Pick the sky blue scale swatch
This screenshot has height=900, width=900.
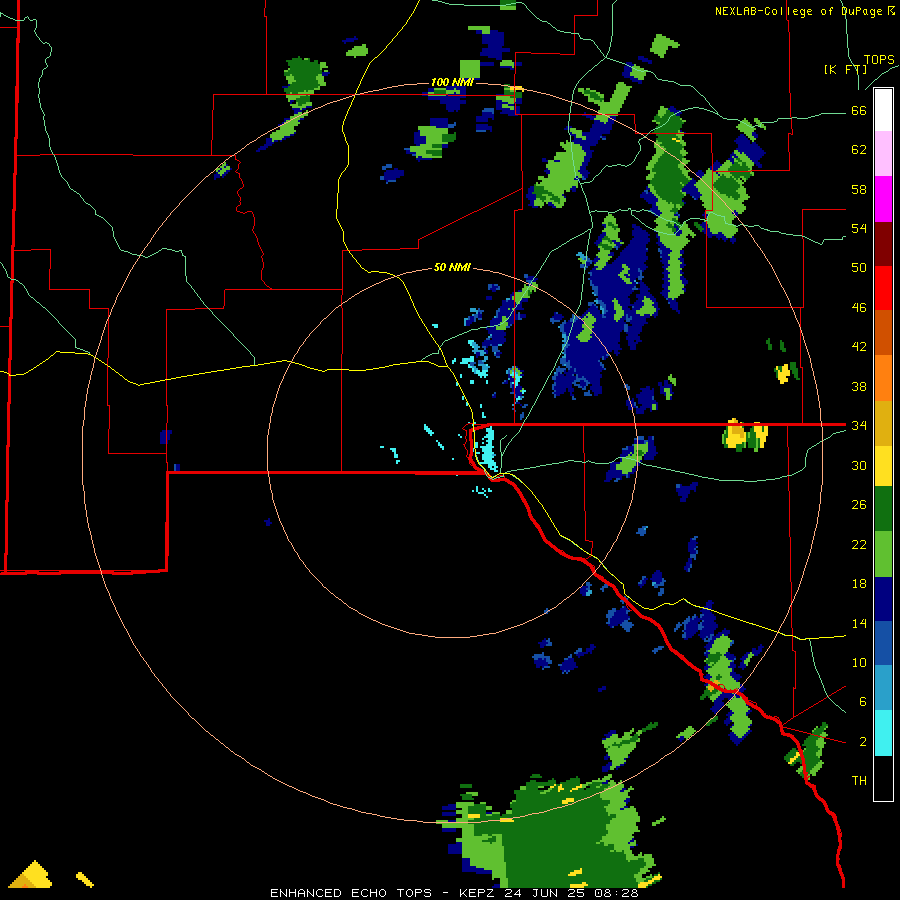click(883, 688)
